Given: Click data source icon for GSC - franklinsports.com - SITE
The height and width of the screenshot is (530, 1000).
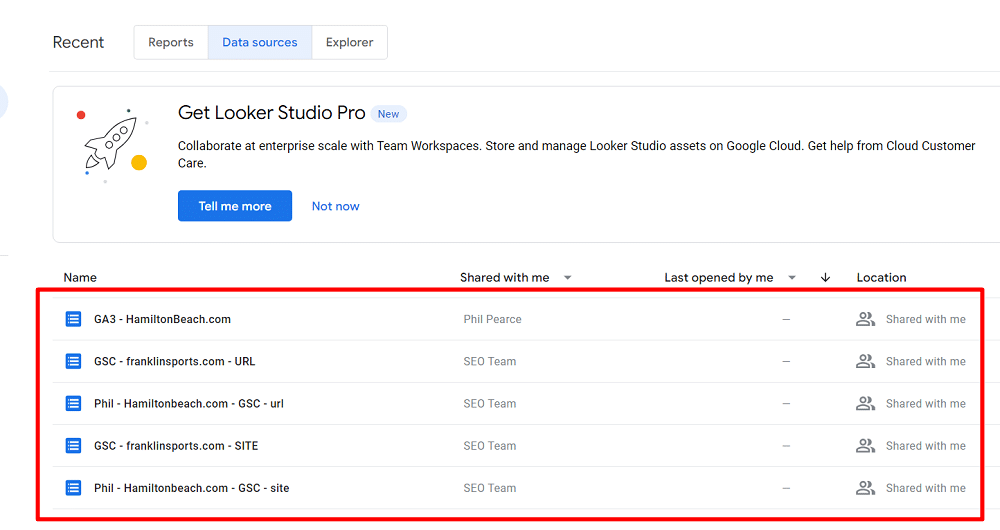Looking at the screenshot, I should coord(73,445).
